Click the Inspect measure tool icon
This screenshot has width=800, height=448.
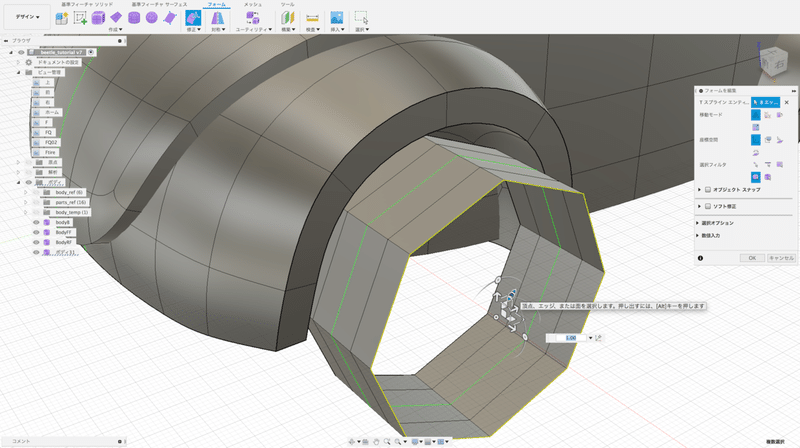(312, 18)
